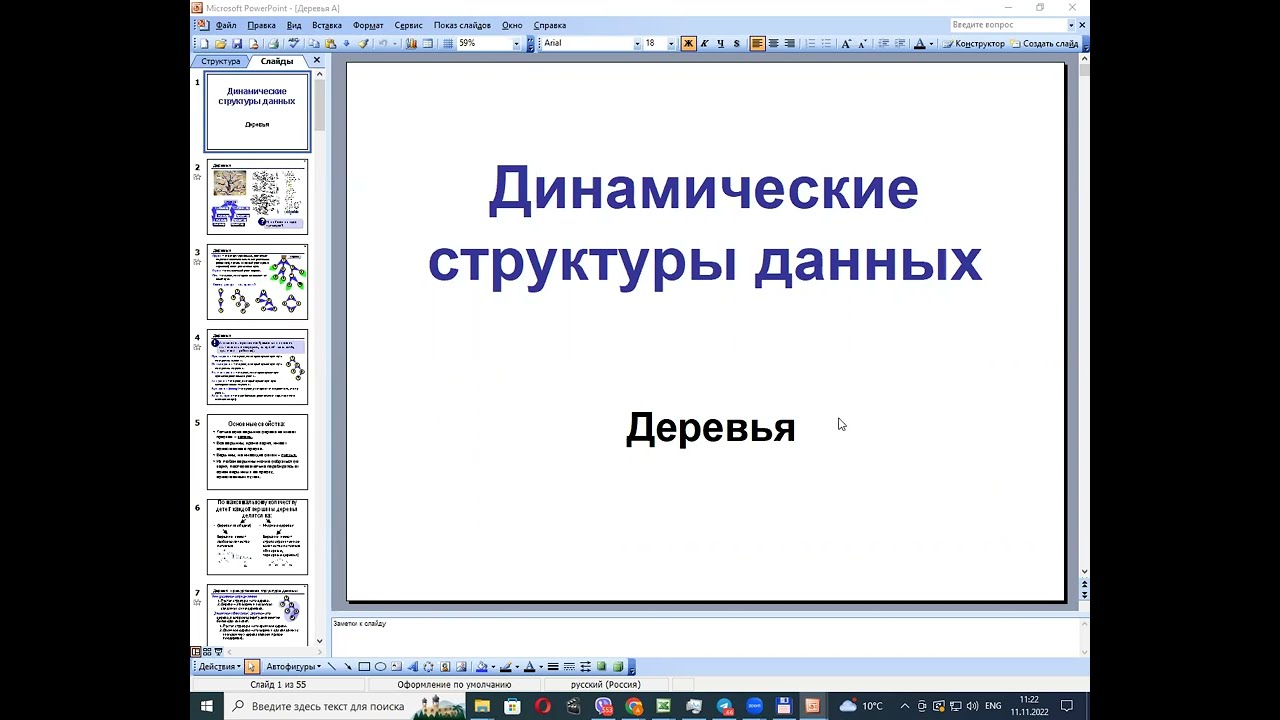Viewport: 1280px width, 720px height.
Task: Open the Вставка menu
Action: 327,25
